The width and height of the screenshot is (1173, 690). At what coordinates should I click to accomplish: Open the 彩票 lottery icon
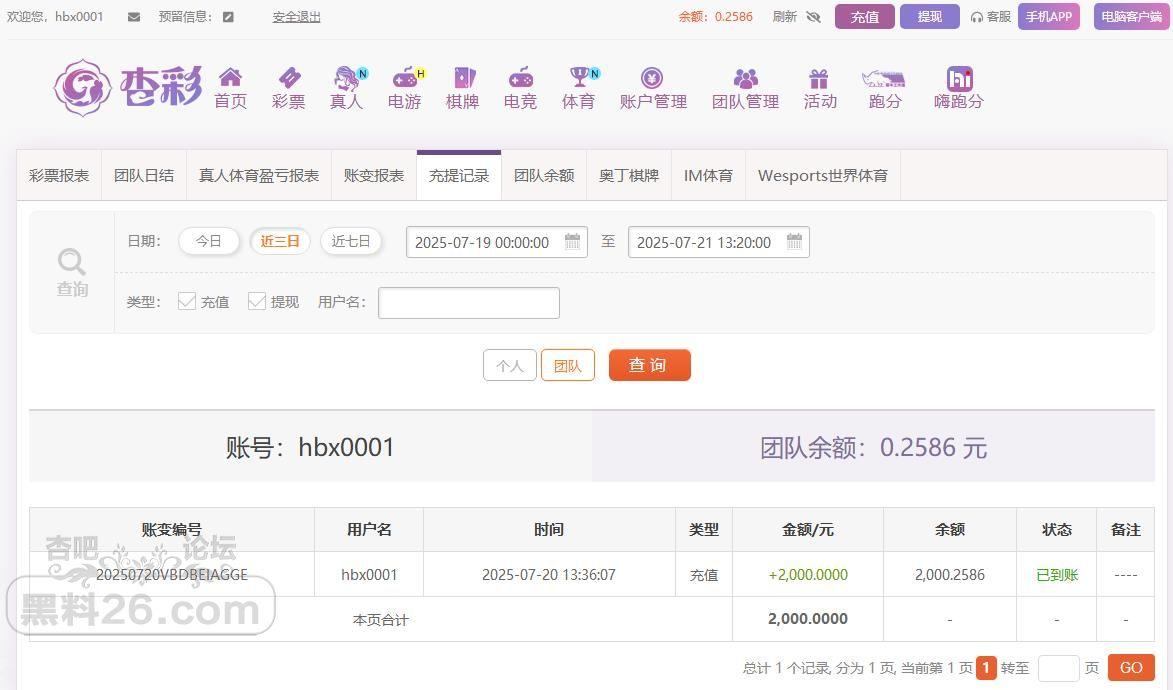289,78
